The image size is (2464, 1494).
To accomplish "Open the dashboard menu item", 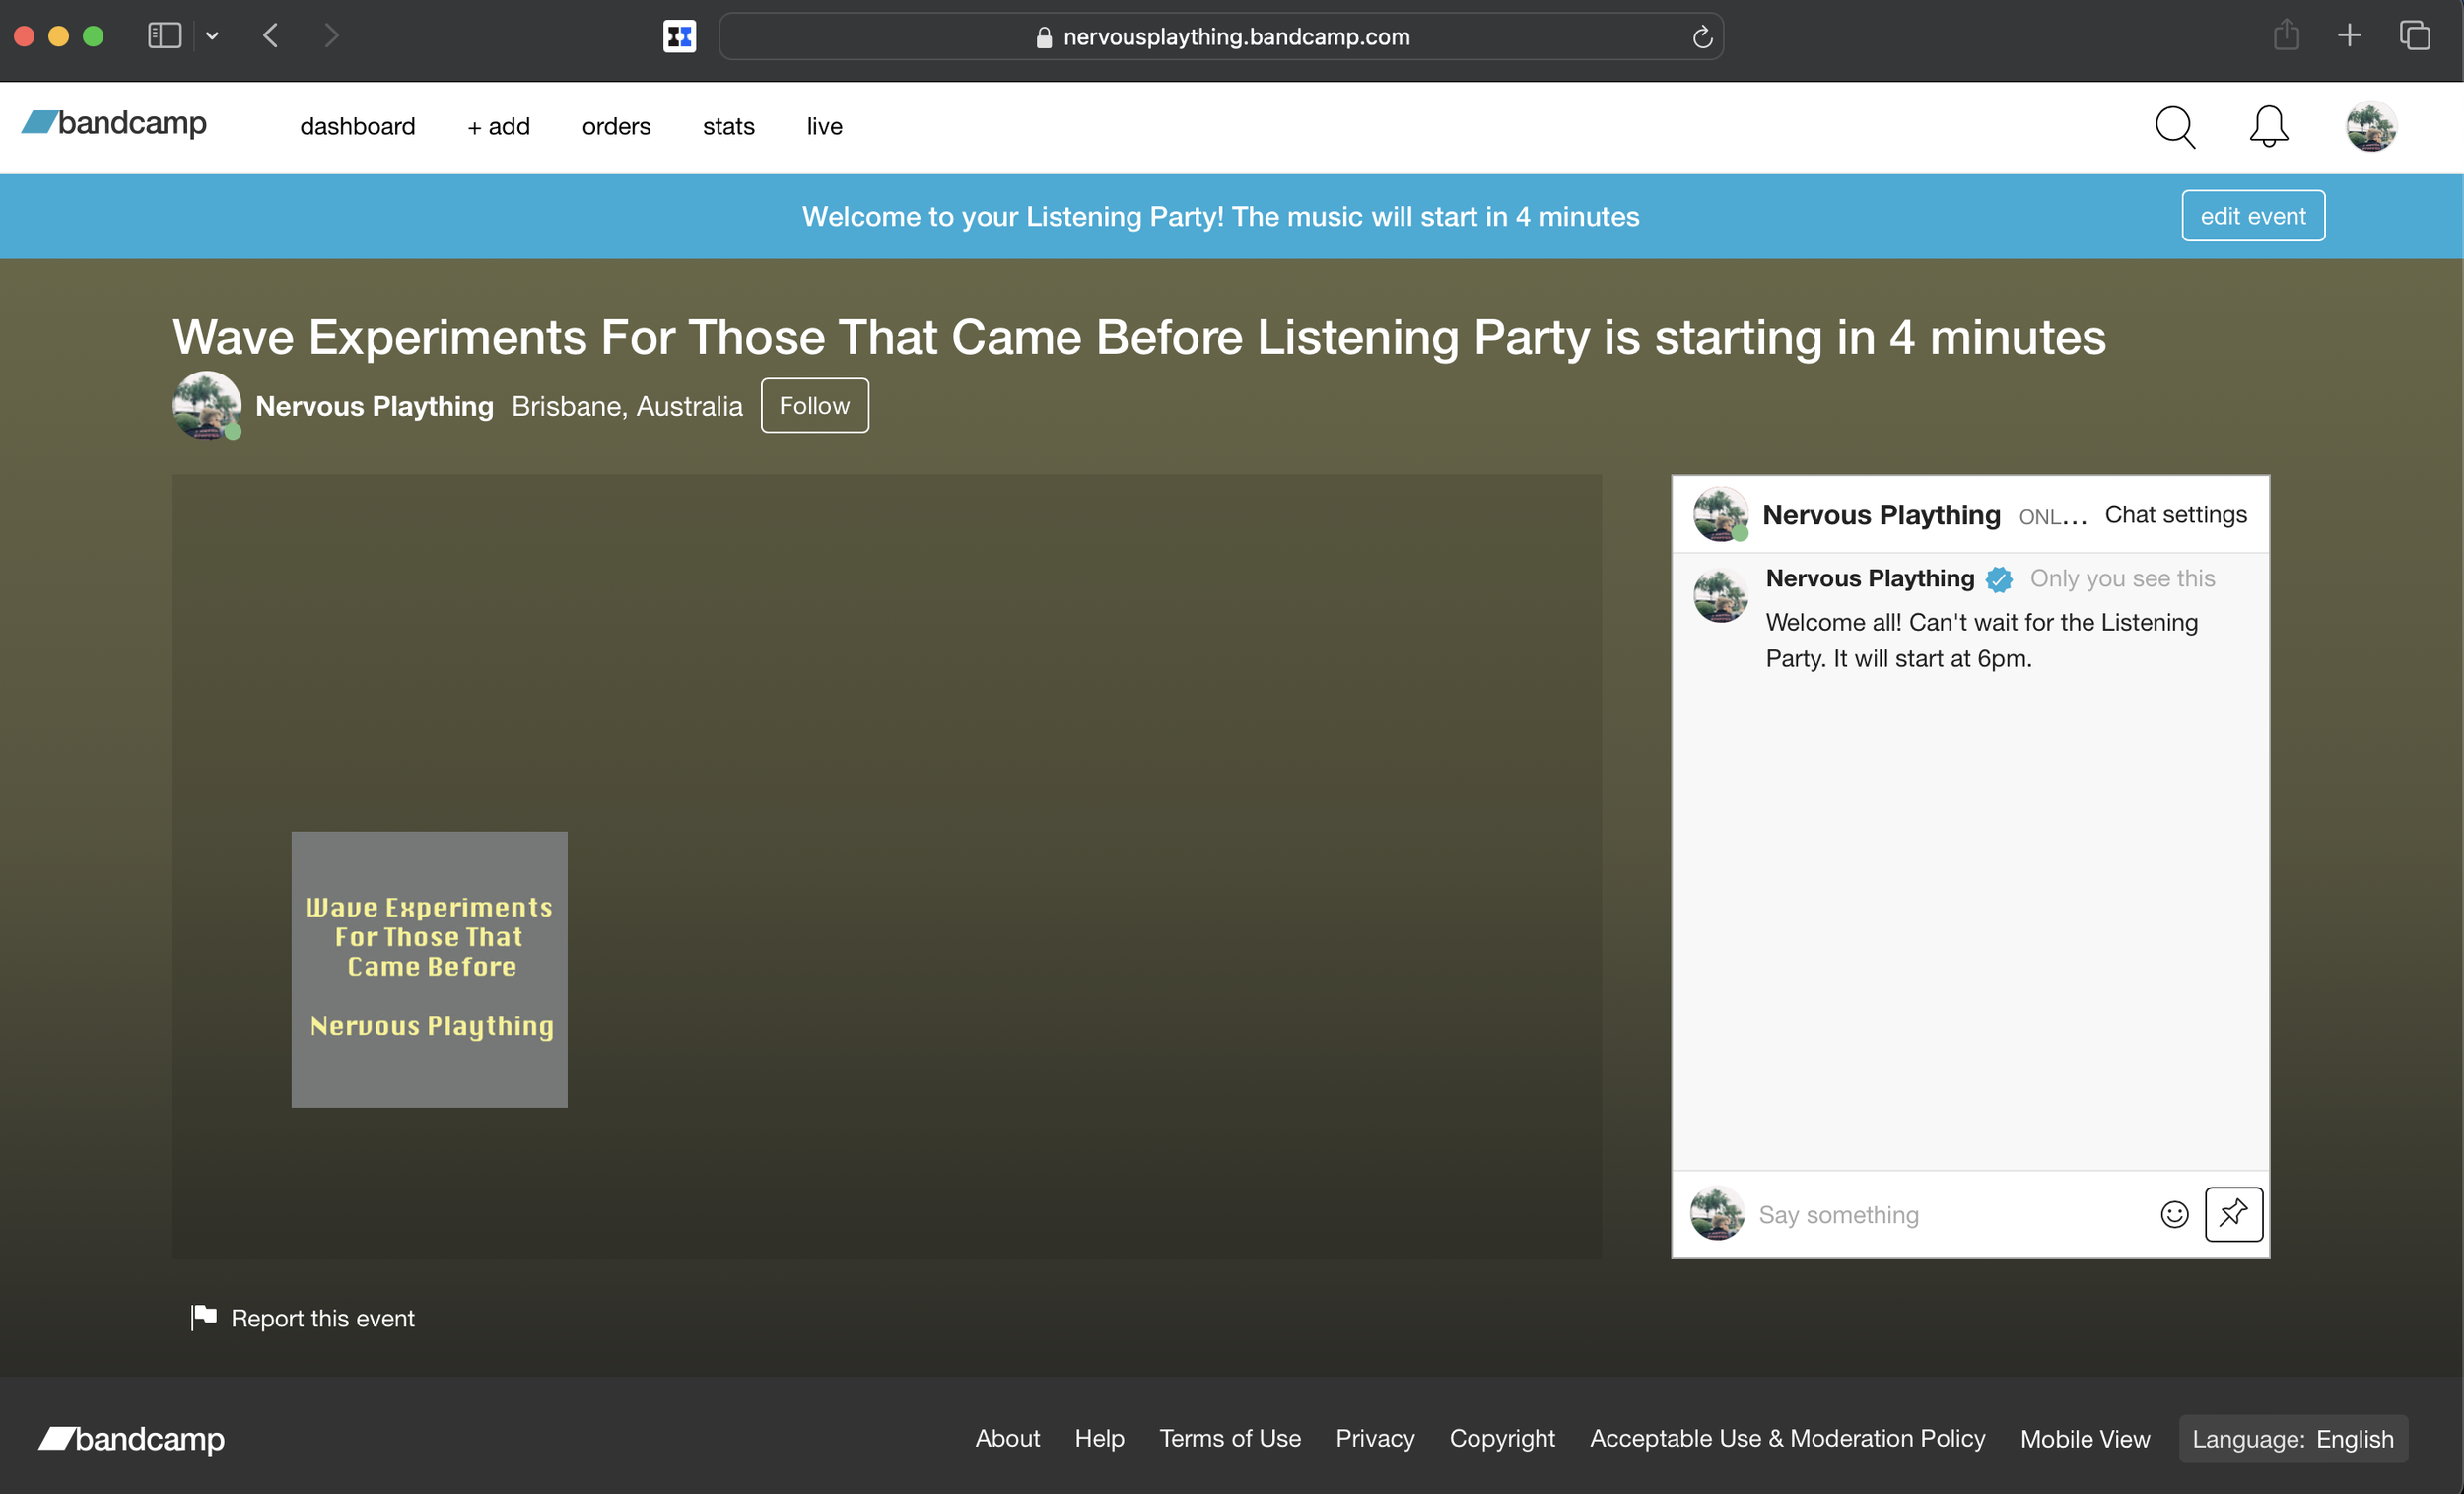I will click(357, 127).
